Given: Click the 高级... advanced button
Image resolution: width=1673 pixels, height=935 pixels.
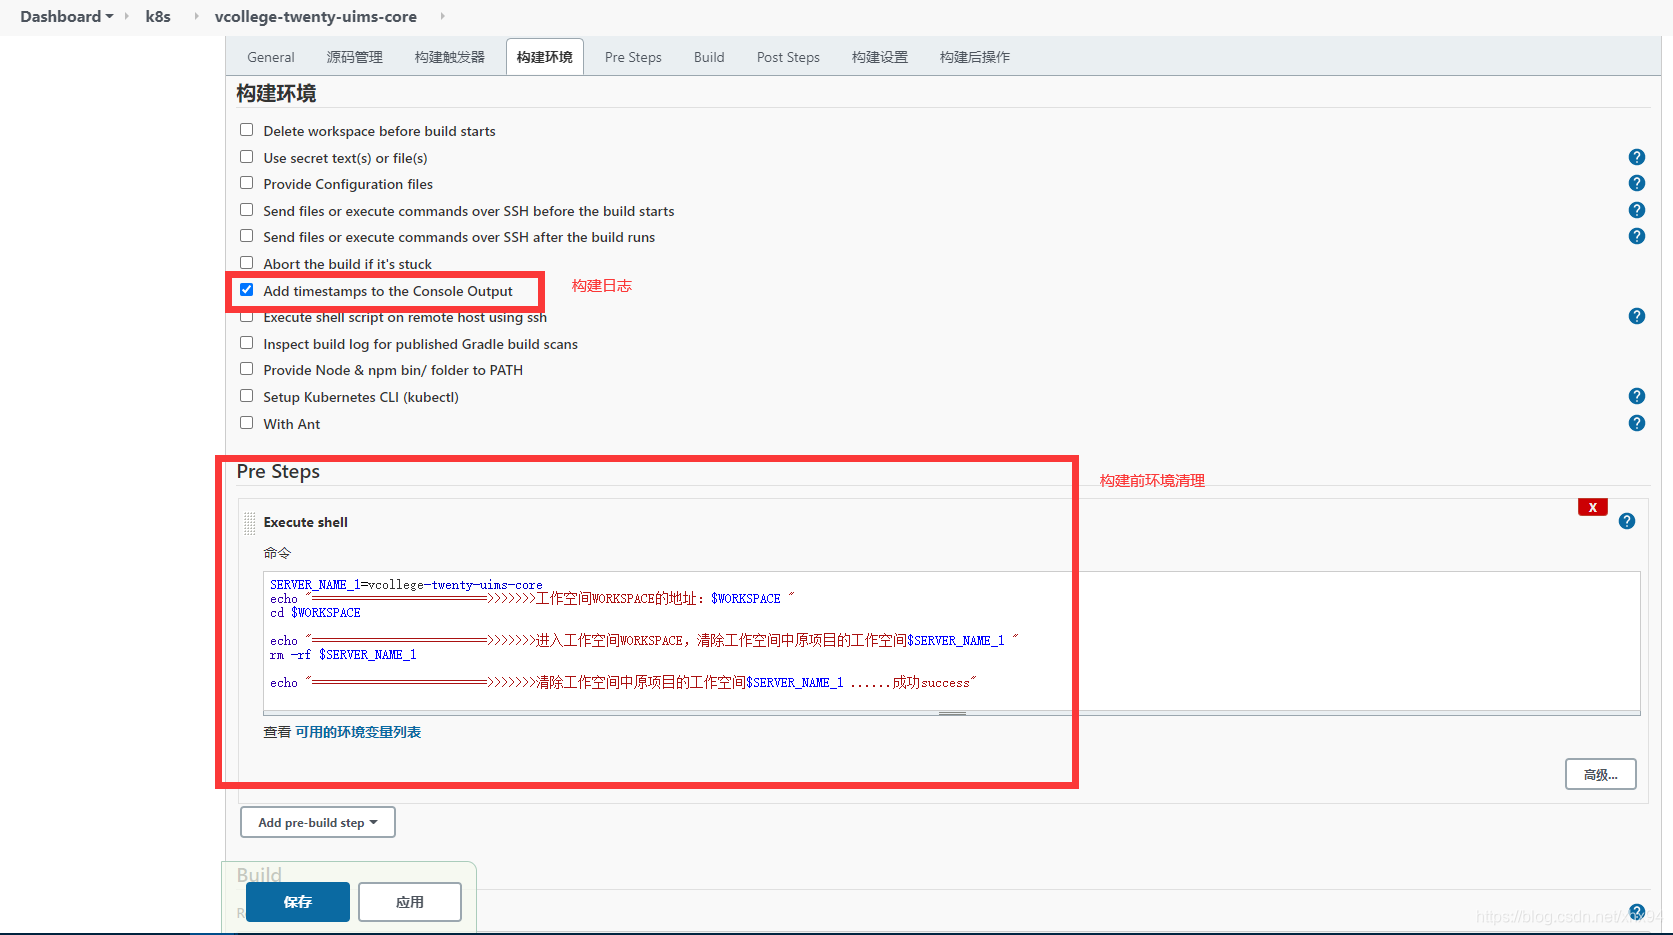Looking at the screenshot, I should pyautogui.click(x=1601, y=774).
